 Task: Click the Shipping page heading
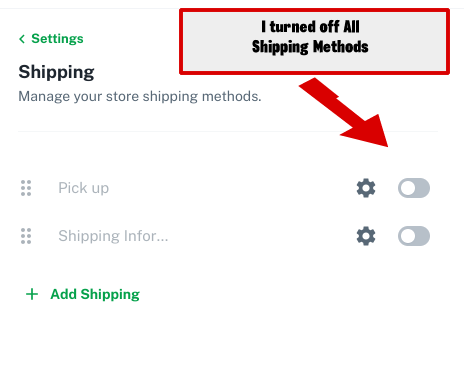pyautogui.click(x=56, y=72)
